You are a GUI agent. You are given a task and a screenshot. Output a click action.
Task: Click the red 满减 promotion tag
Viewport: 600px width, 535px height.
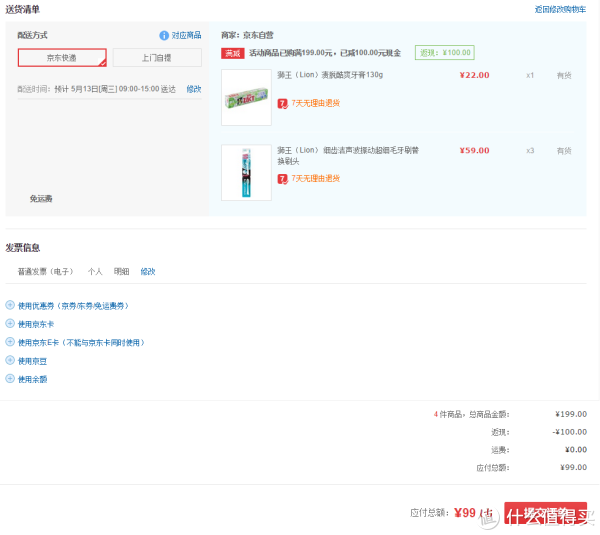[x=233, y=53]
